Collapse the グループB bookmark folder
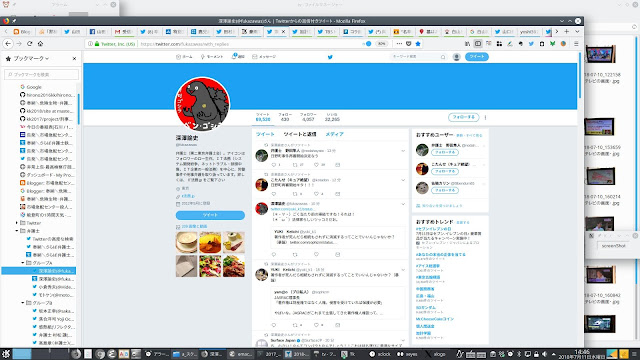 (x=23, y=303)
